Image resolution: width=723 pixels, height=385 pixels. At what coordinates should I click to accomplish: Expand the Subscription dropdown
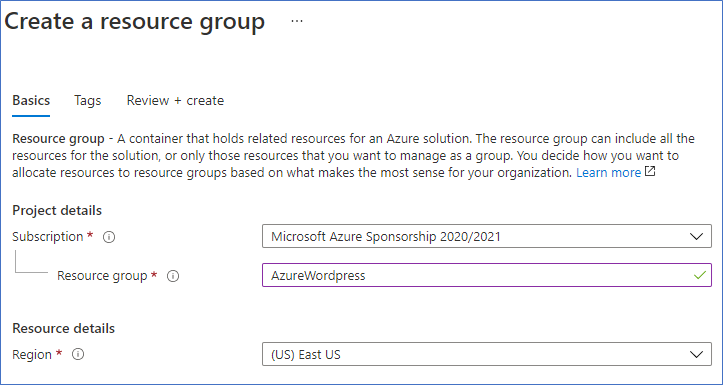pos(487,237)
